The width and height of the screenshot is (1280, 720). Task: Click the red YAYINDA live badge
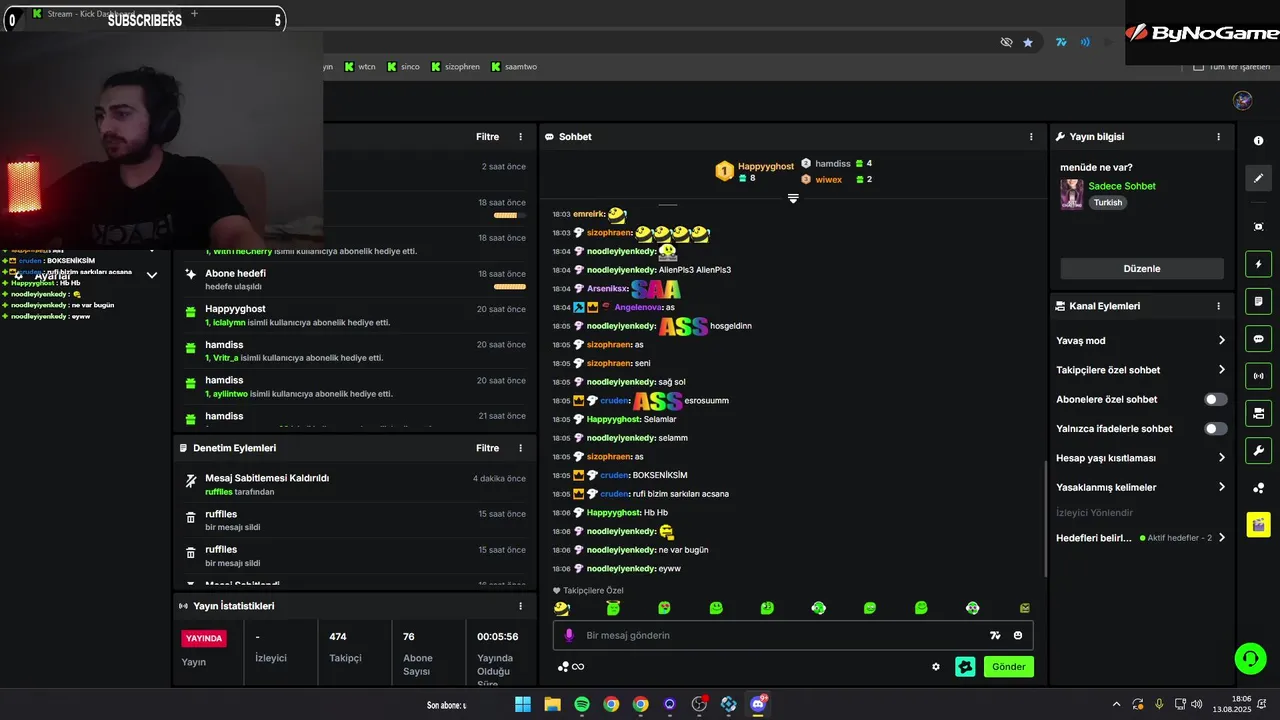click(x=204, y=638)
